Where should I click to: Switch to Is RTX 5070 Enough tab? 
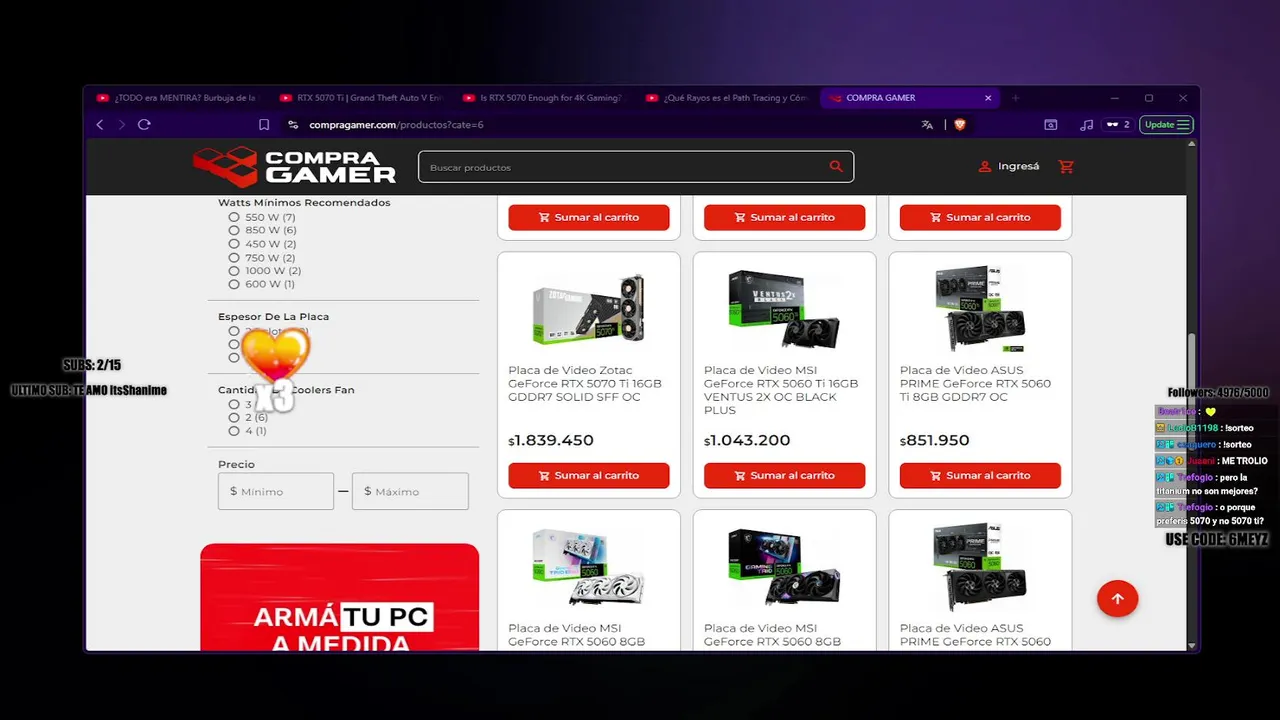click(x=543, y=98)
